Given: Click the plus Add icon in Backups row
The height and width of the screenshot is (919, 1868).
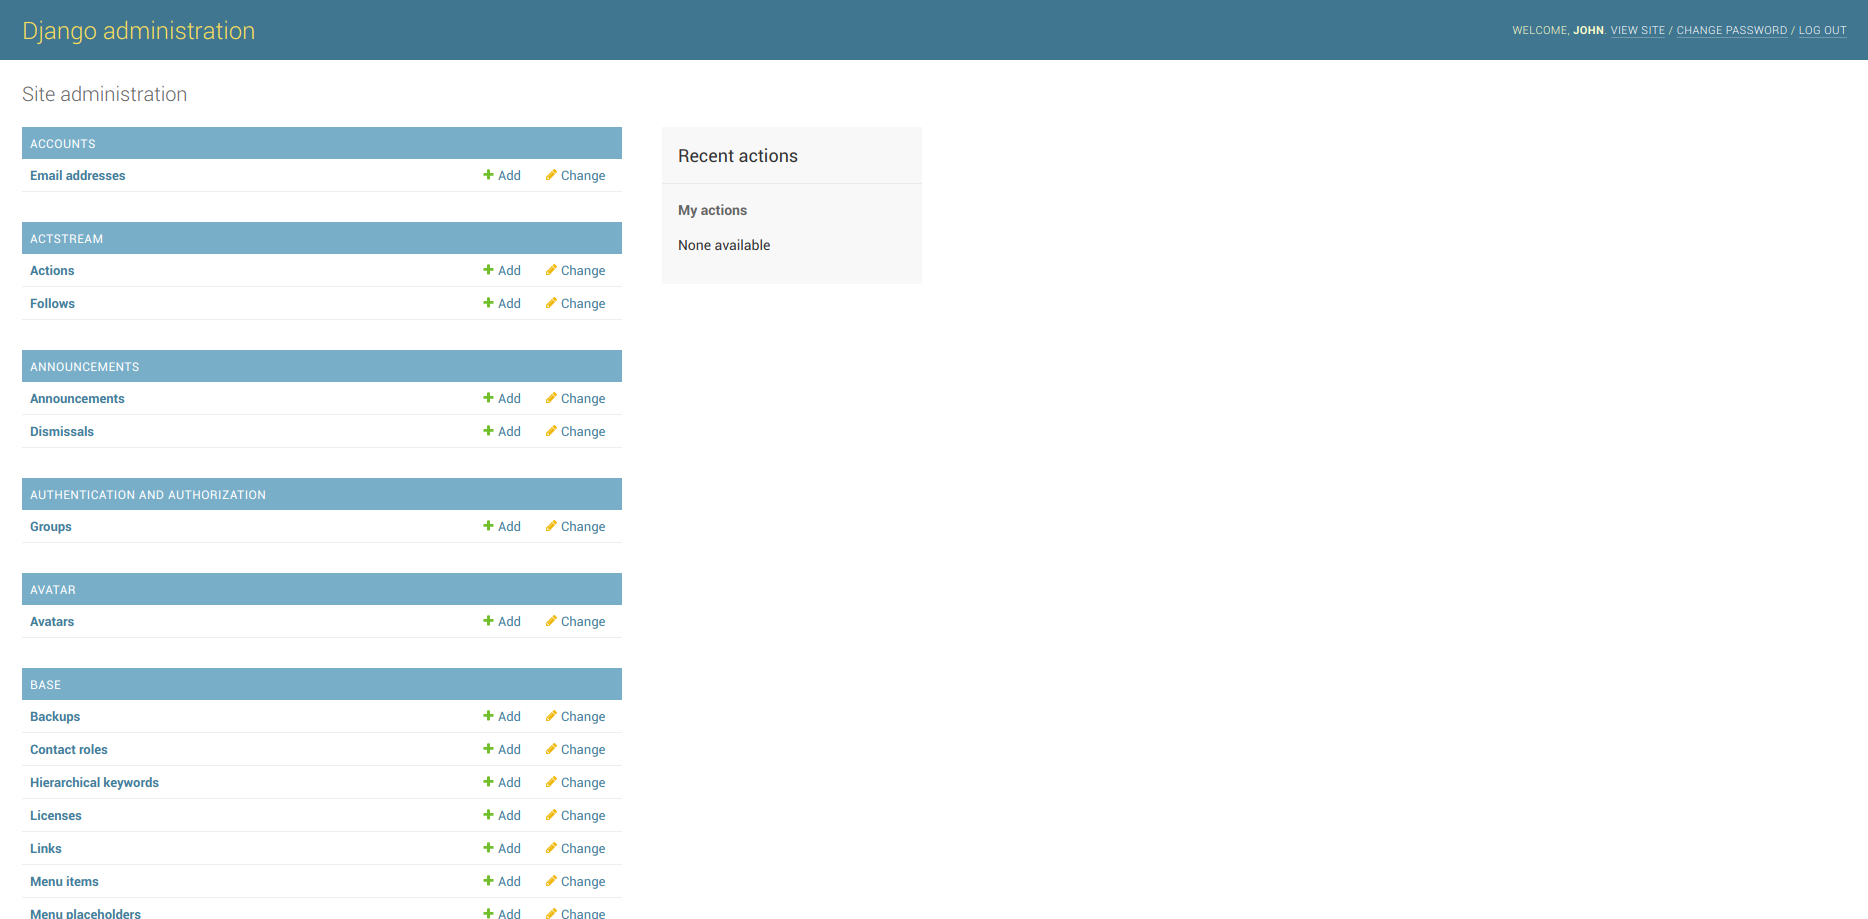Looking at the screenshot, I should (488, 716).
